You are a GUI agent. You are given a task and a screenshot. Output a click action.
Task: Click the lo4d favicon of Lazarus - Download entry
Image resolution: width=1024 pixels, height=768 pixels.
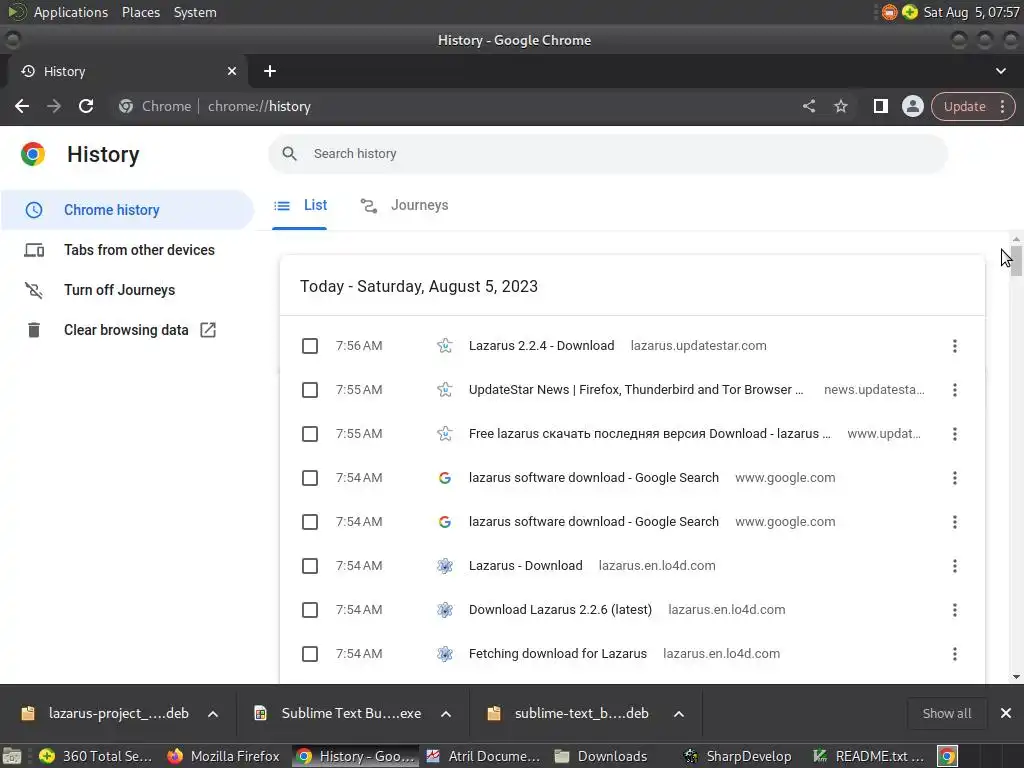pos(445,566)
